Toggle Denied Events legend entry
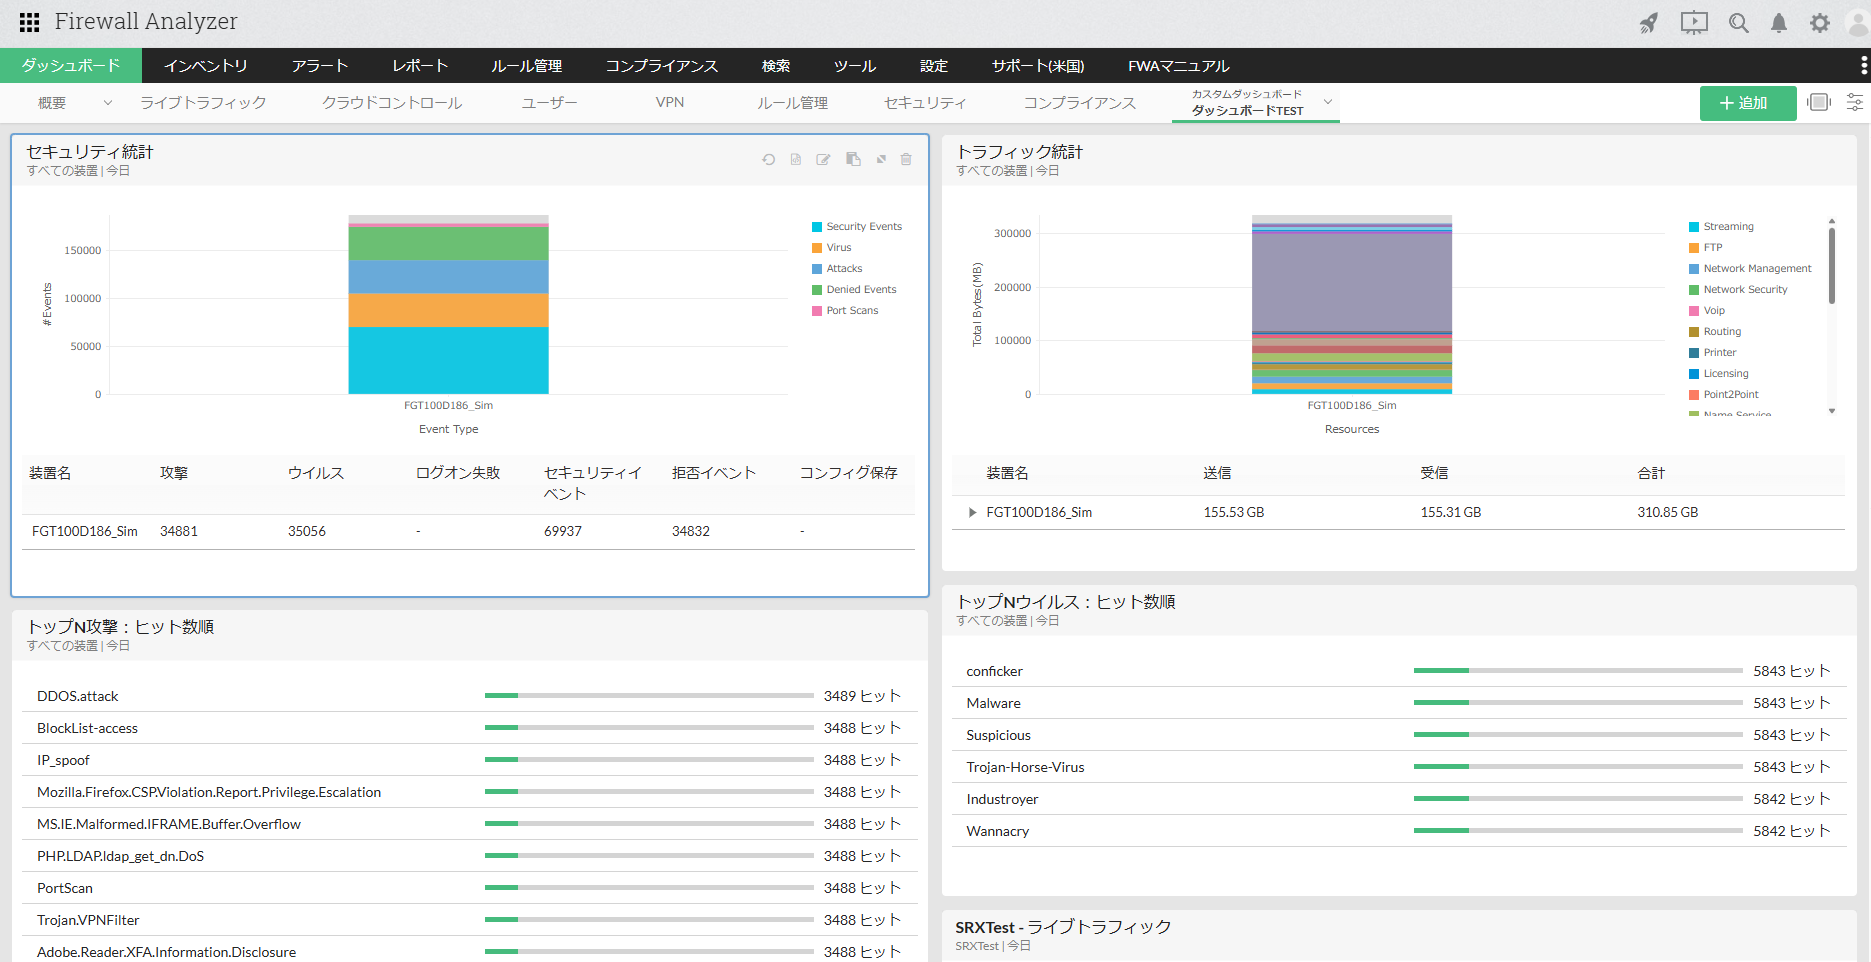This screenshot has width=1871, height=962. 860,290
